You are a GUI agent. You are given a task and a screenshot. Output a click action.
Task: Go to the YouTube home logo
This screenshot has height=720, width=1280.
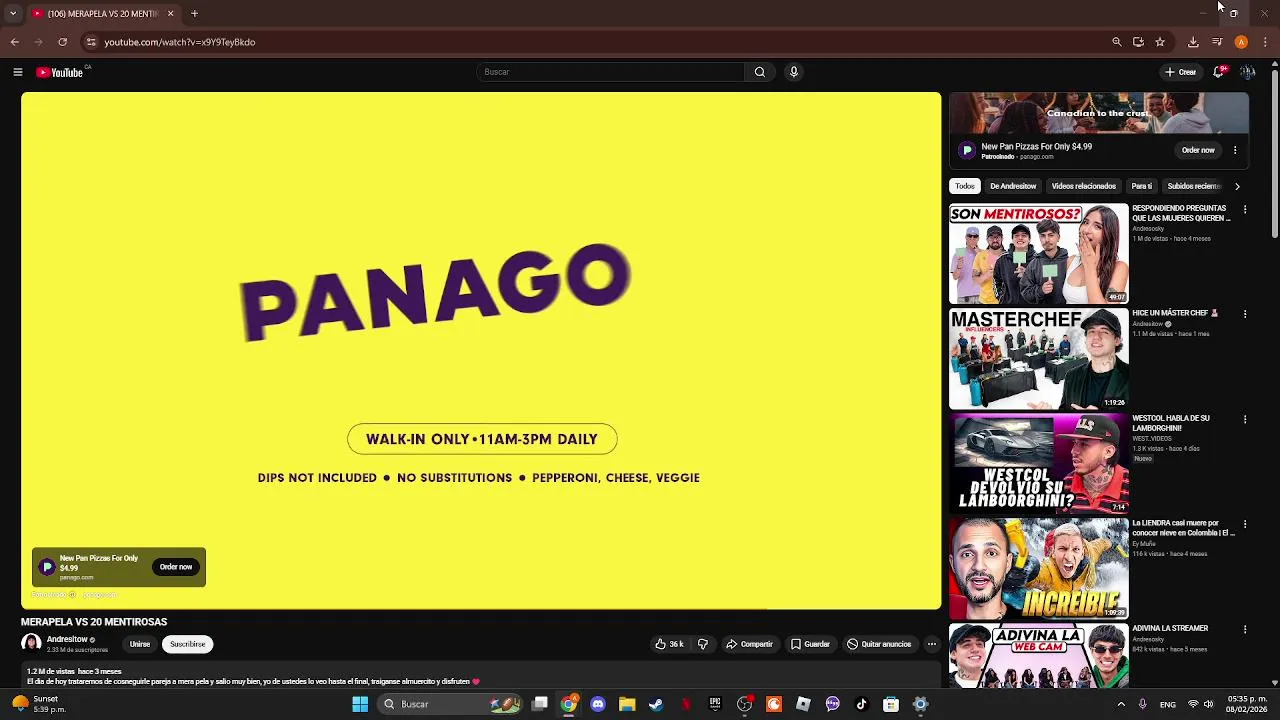click(x=60, y=72)
